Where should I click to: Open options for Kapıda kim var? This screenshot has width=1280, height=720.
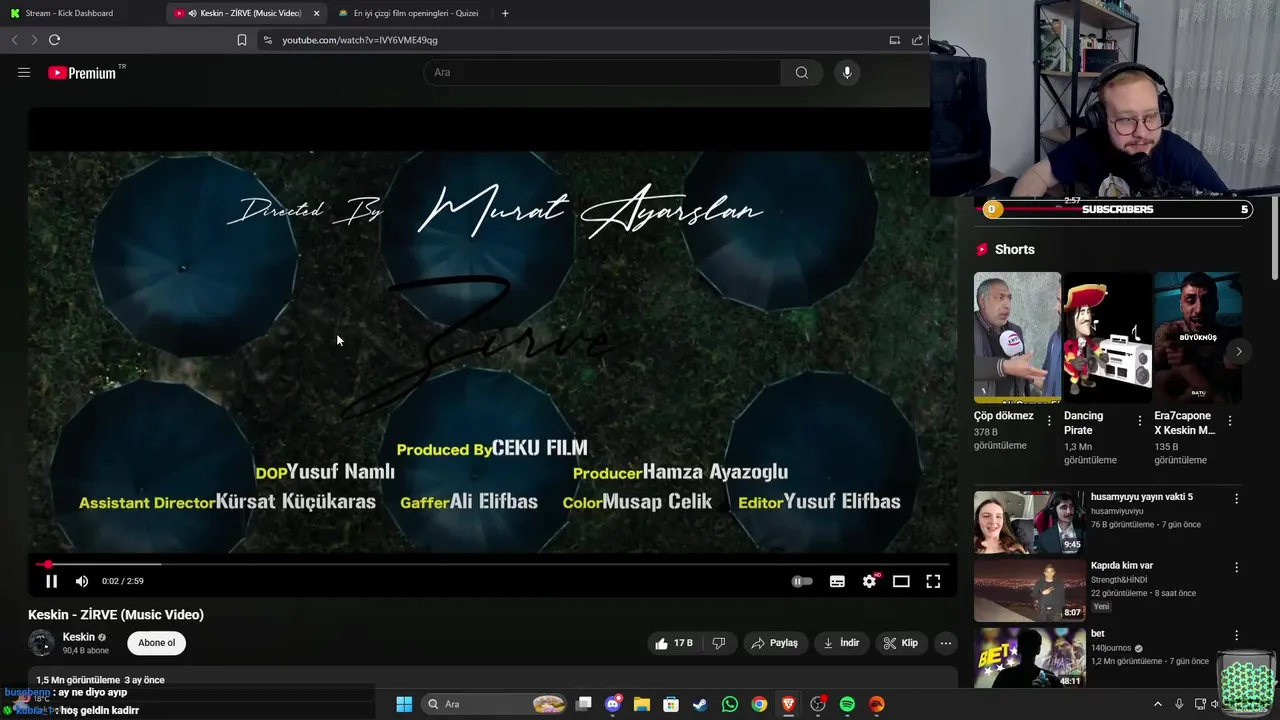pos(1236,567)
